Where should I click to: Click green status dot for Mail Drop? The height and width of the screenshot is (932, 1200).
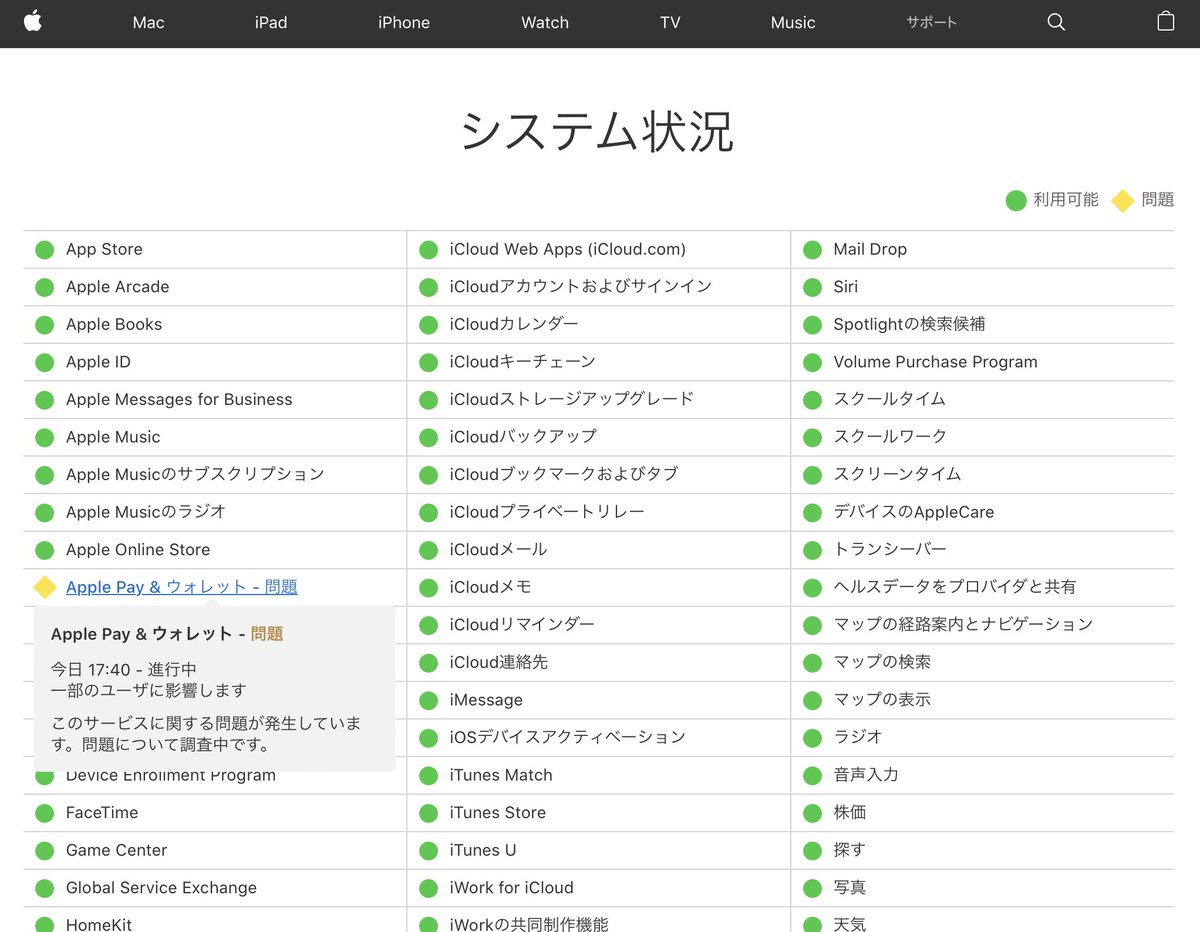(812, 249)
